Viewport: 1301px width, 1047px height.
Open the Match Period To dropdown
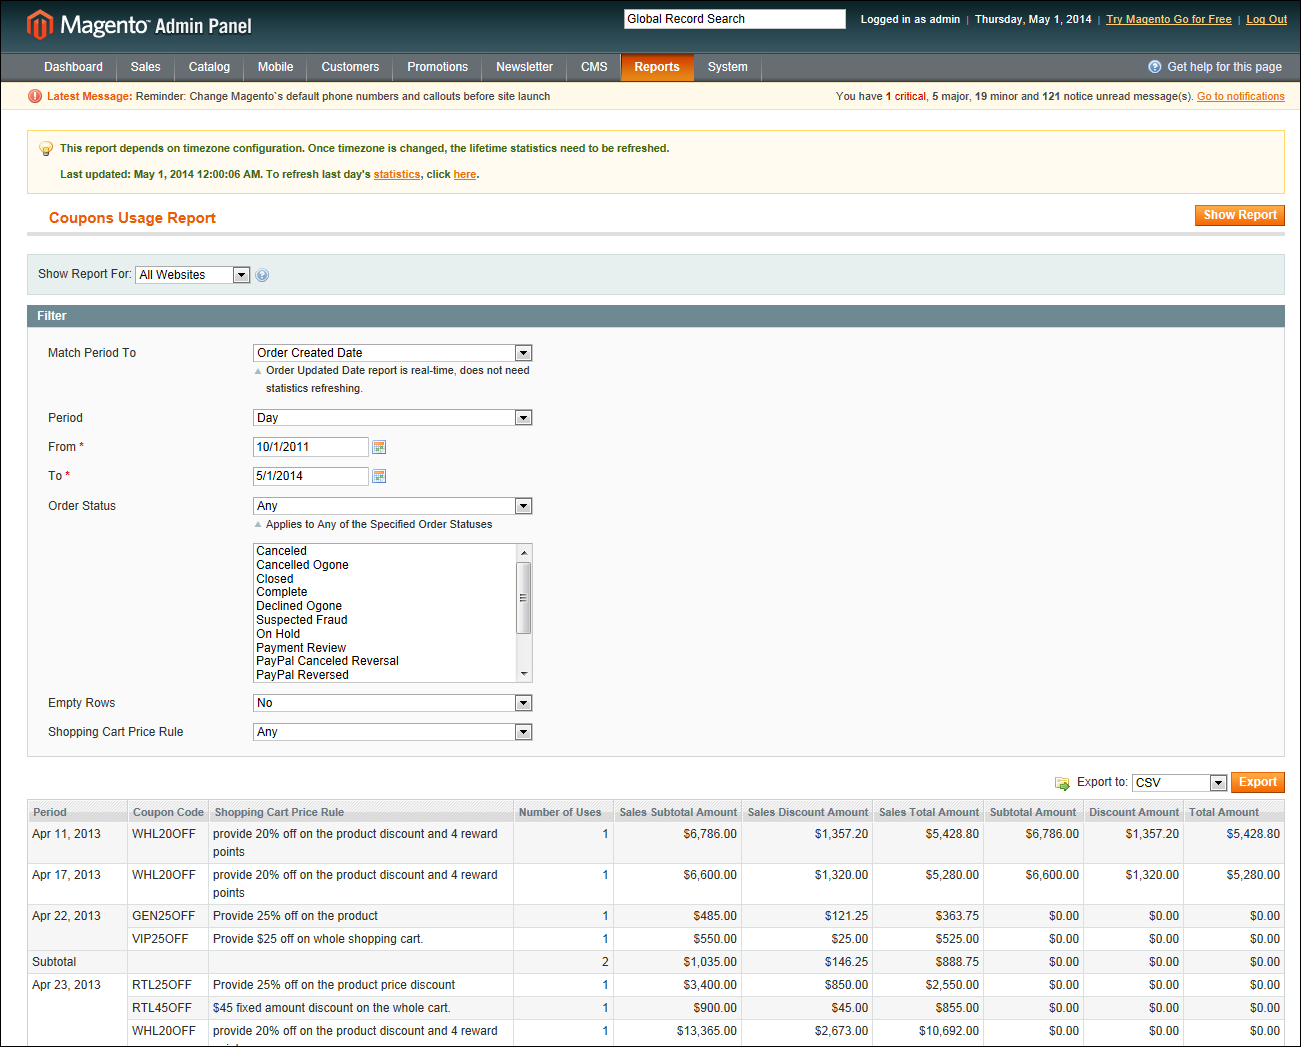click(x=393, y=353)
